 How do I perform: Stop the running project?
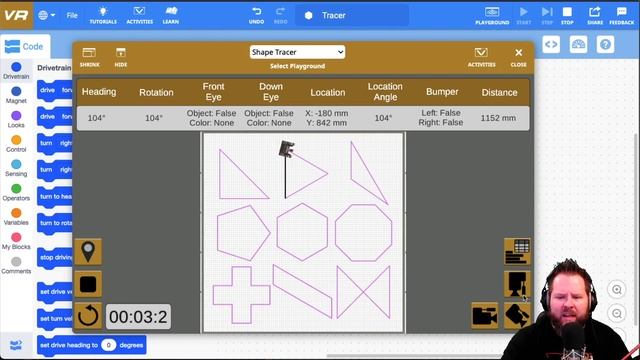point(567,16)
